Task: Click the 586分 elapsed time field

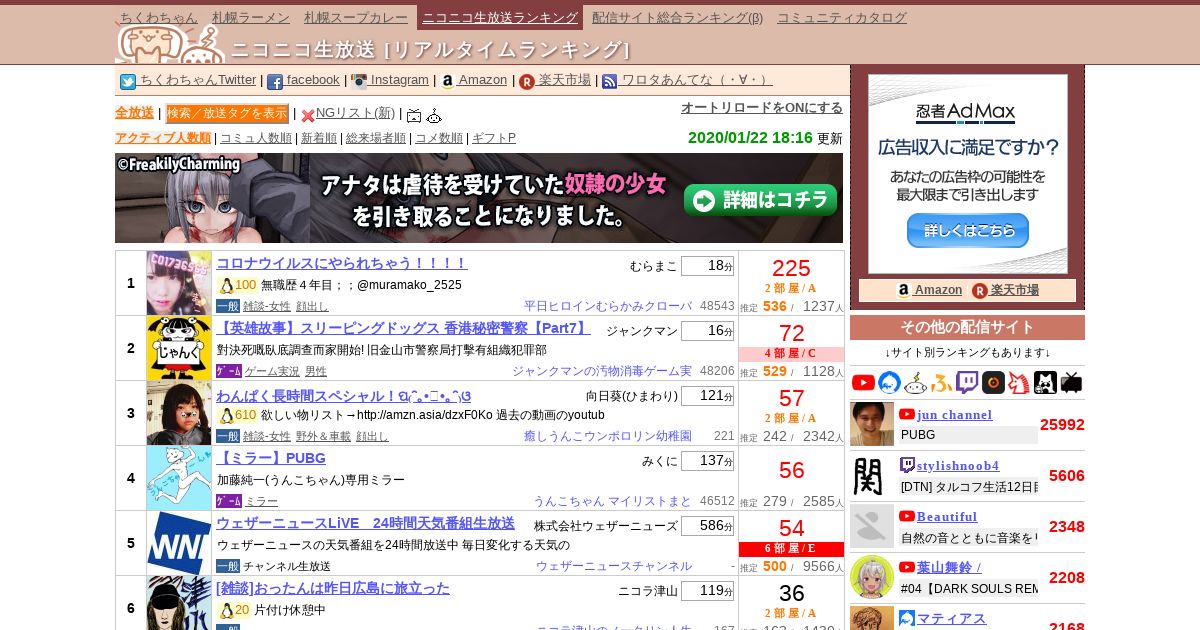Action: pyautogui.click(x=707, y=526)
